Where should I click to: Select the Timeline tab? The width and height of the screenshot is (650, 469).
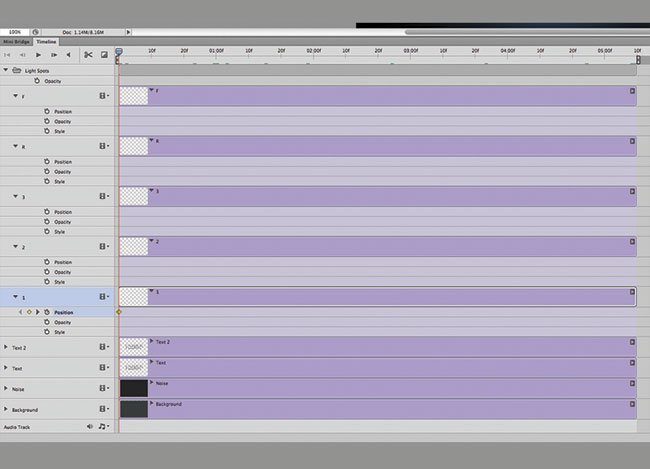click(46, 42)
